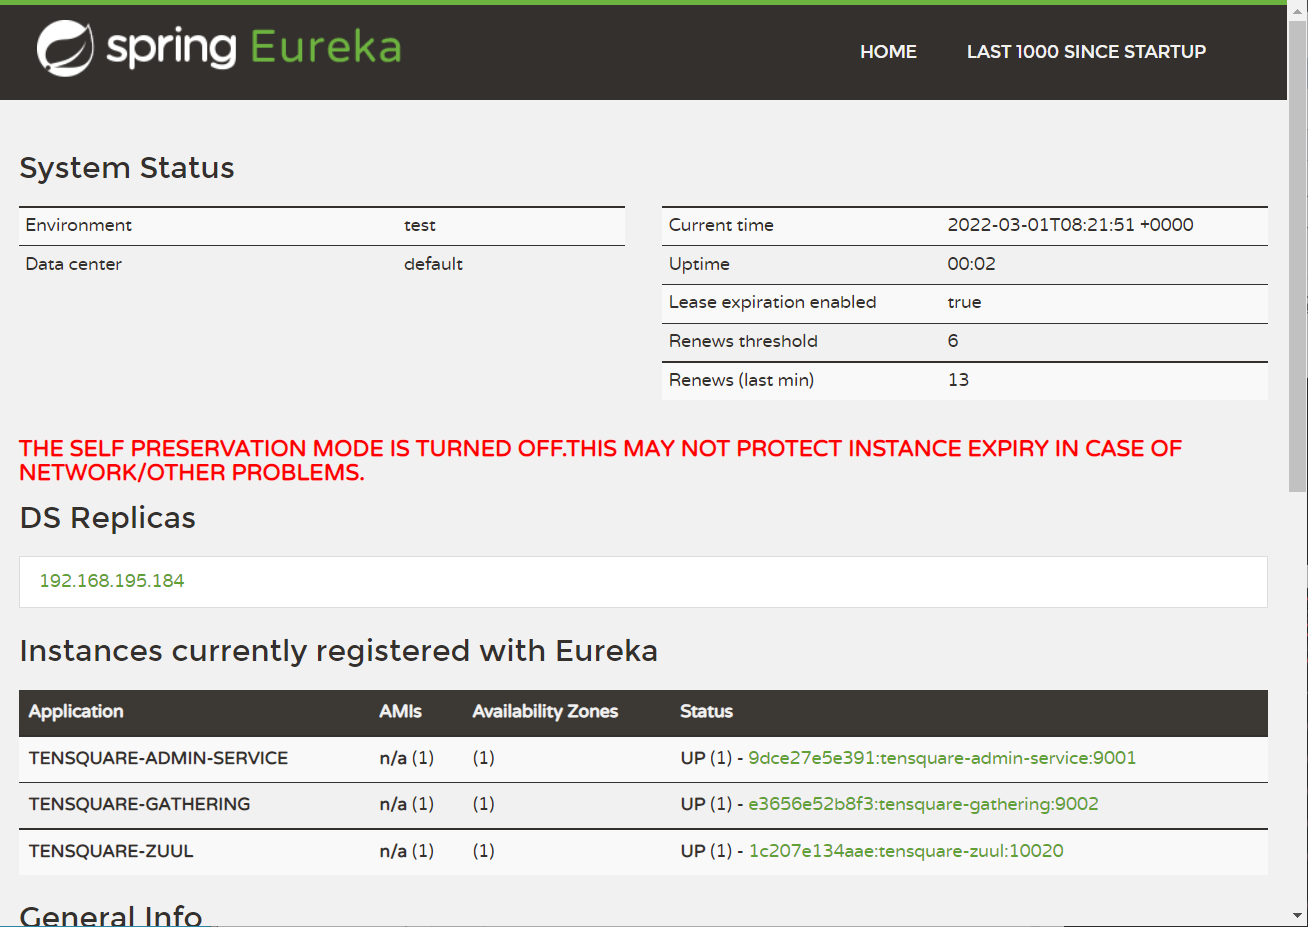Select availability zone (1) cell for TENSQUARE-GATHERING
This screenshot has height=927, width=1308.
(x=484, y=804)
